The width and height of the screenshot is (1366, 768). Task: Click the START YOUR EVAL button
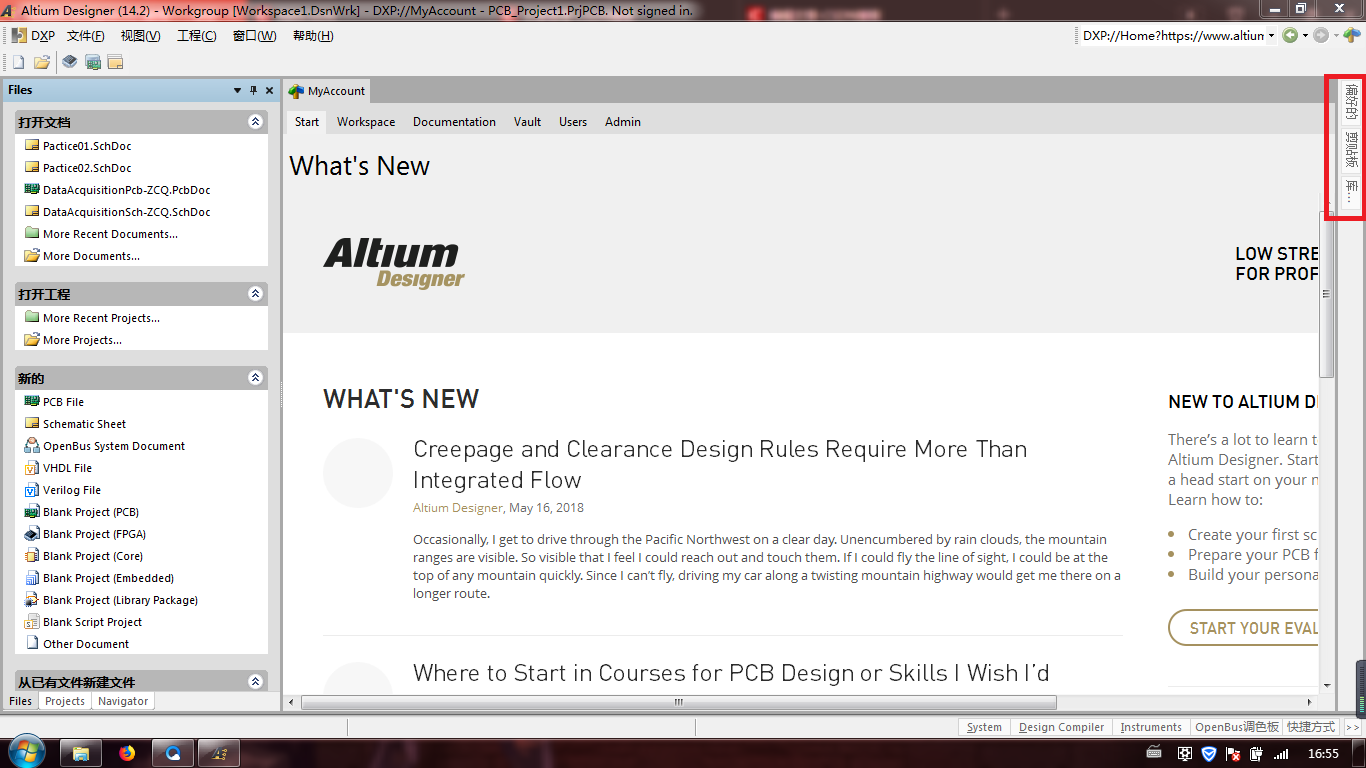click(x=1244, y=628)
